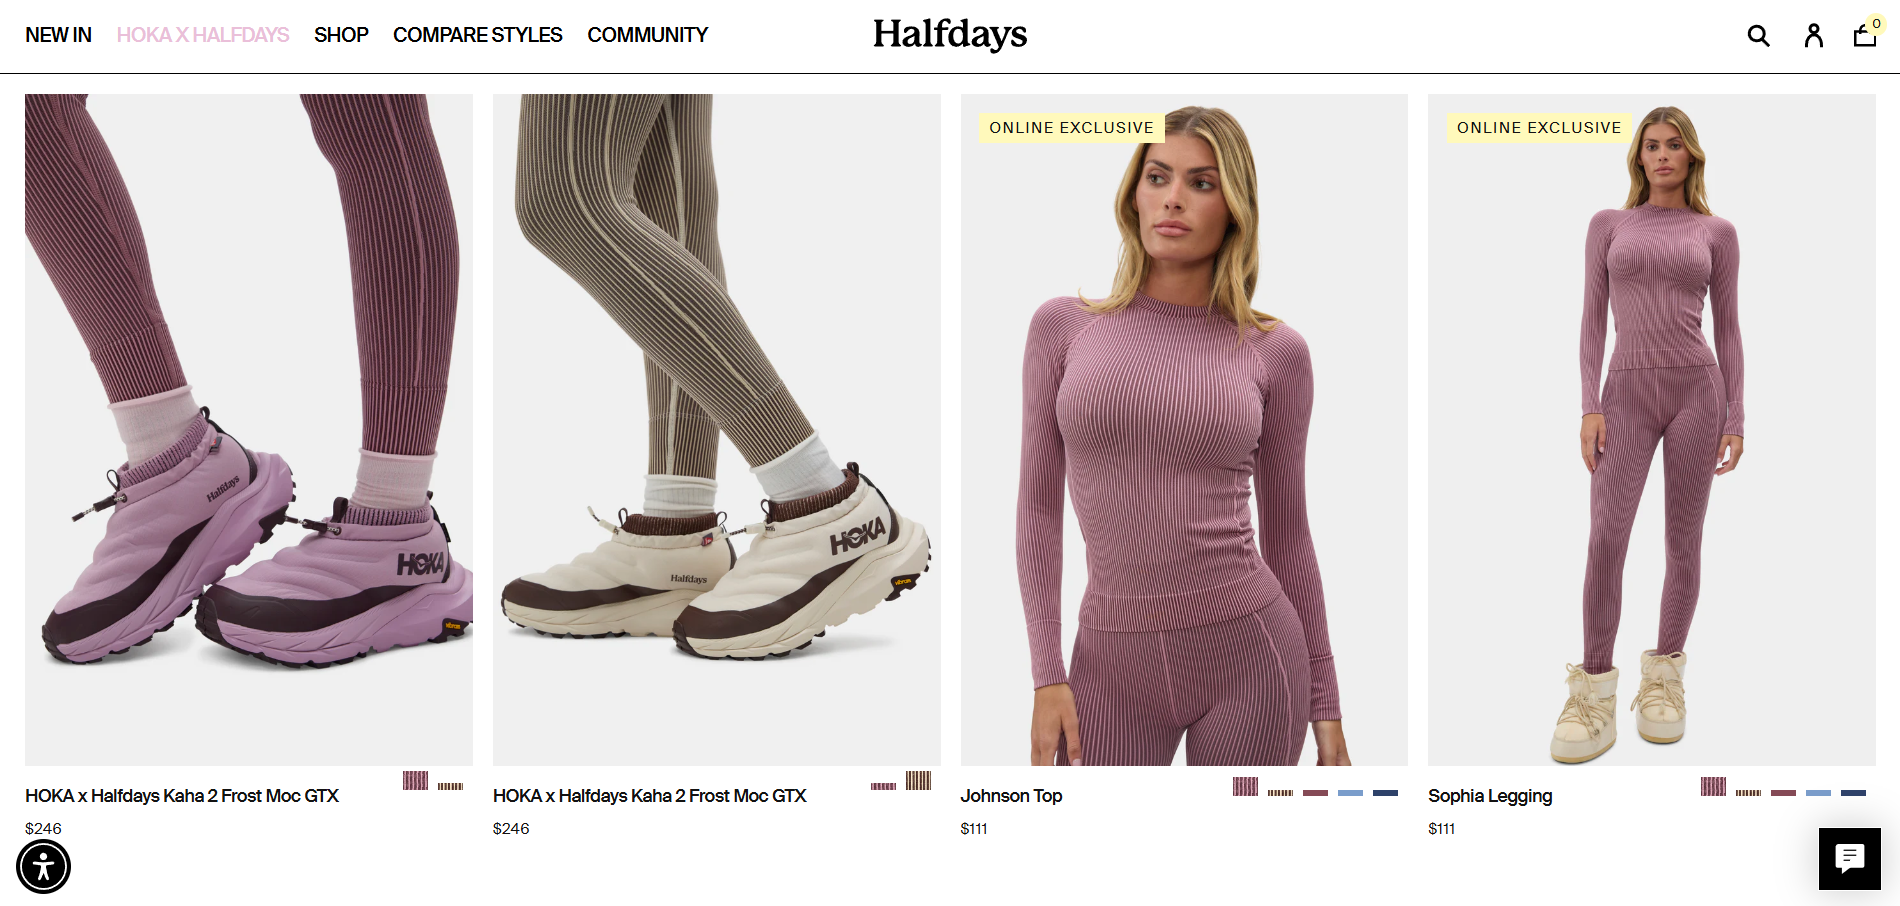The height and width of the screenshot is (906, 1900).
Task: Open the live chat icon
Action: pos(1849,858)
